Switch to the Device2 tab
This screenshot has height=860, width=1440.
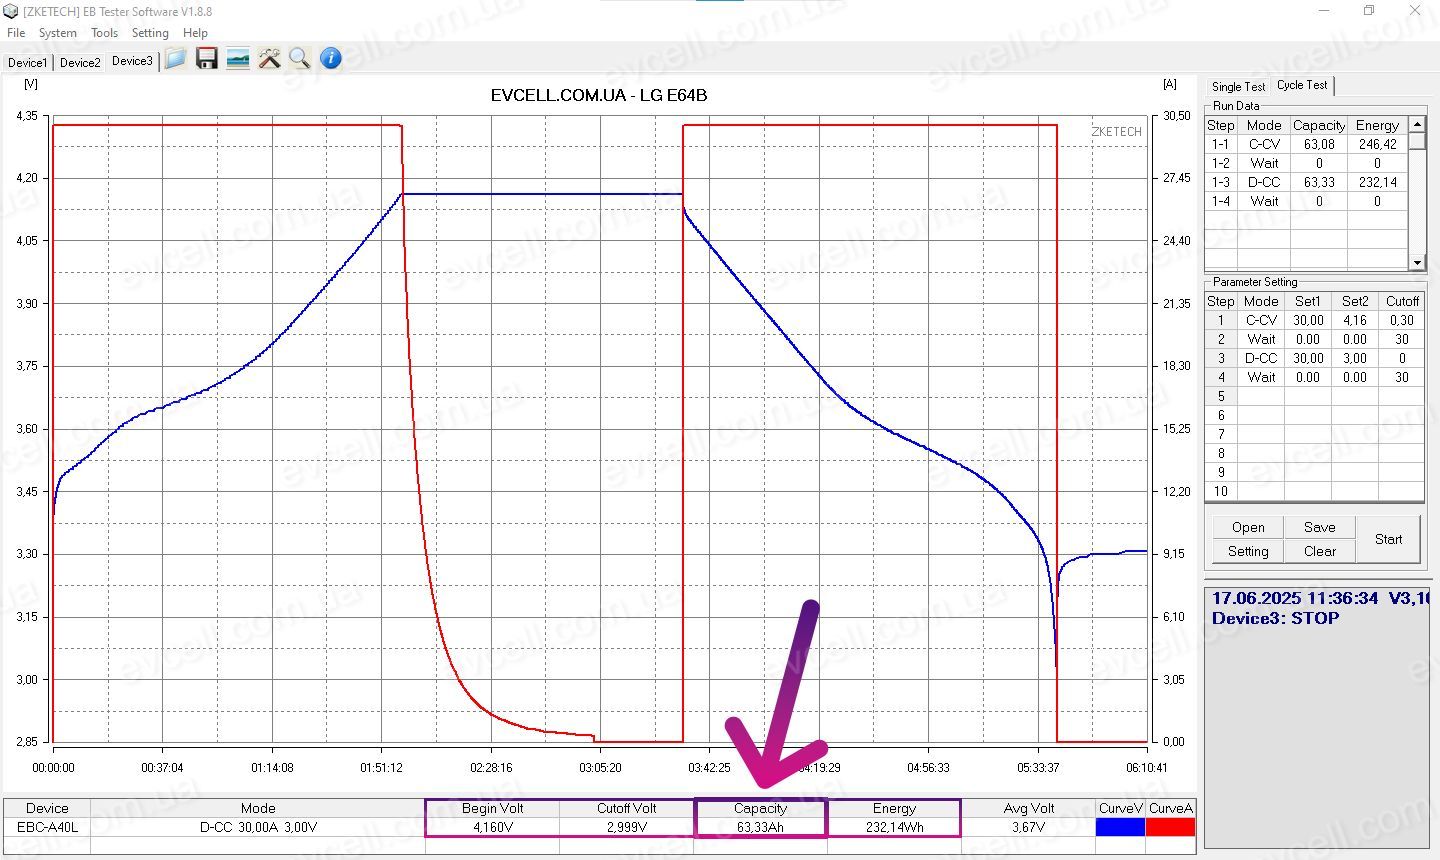pos(80,62)
